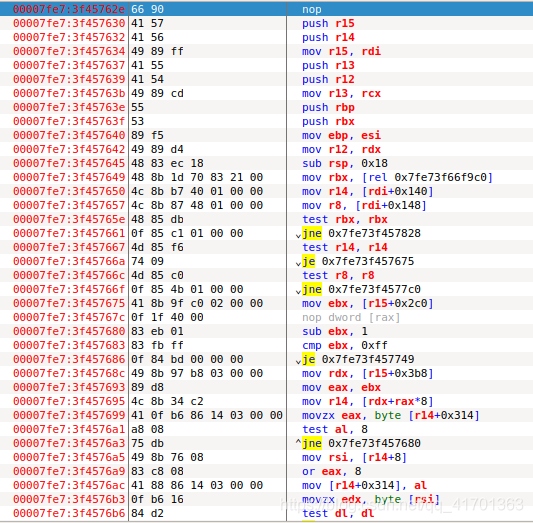Screen dimensions: 533x523
Task: Select bytes '4c 8b b7 40 01 00 00'
Action: coord(197,191)
